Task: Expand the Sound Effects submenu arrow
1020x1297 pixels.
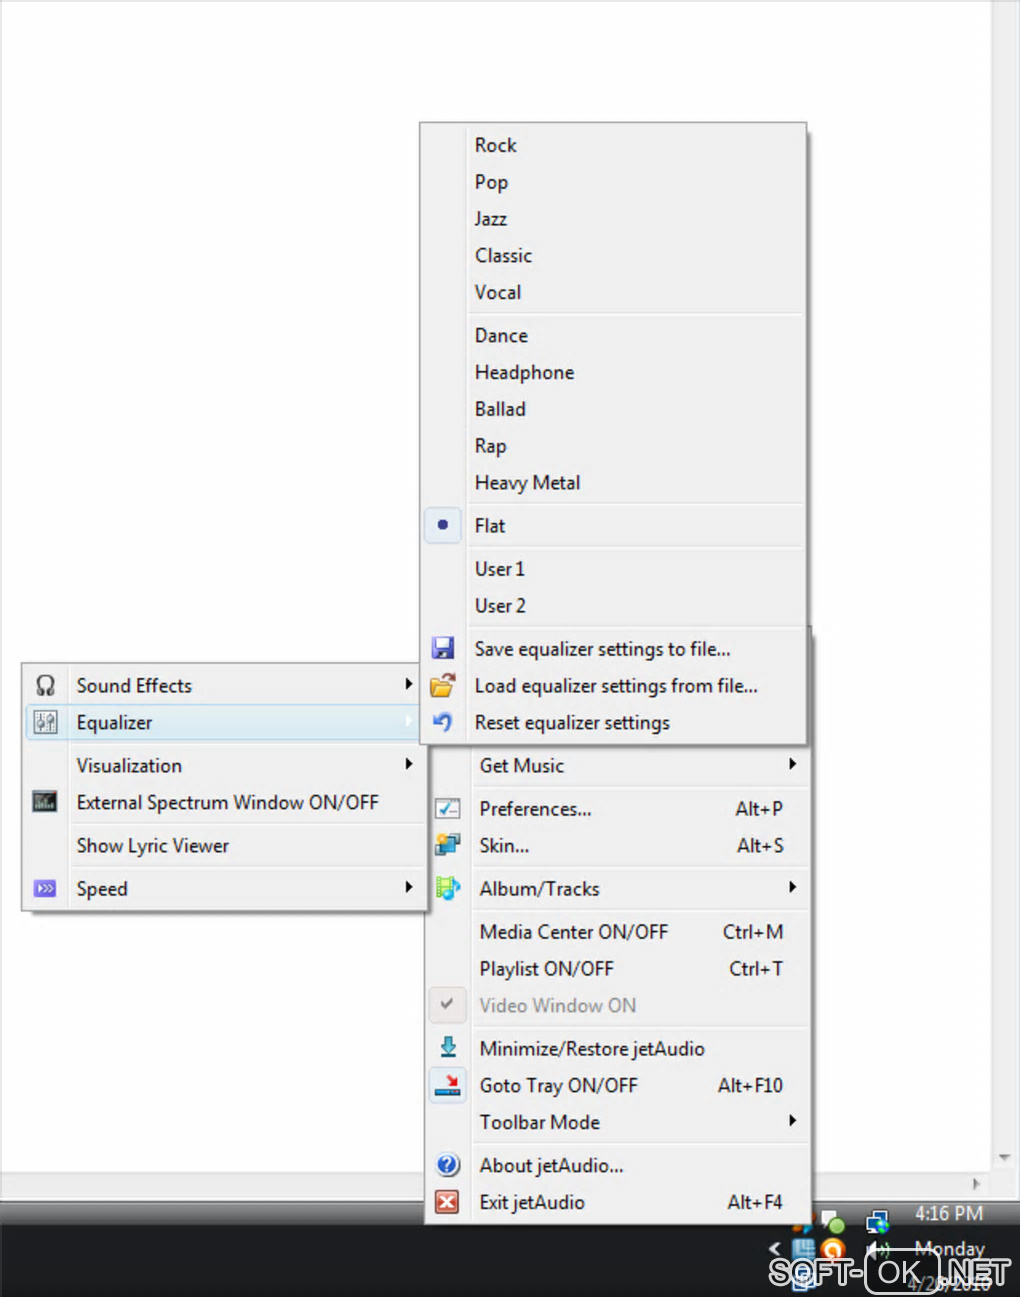Action: click(408, 684)
